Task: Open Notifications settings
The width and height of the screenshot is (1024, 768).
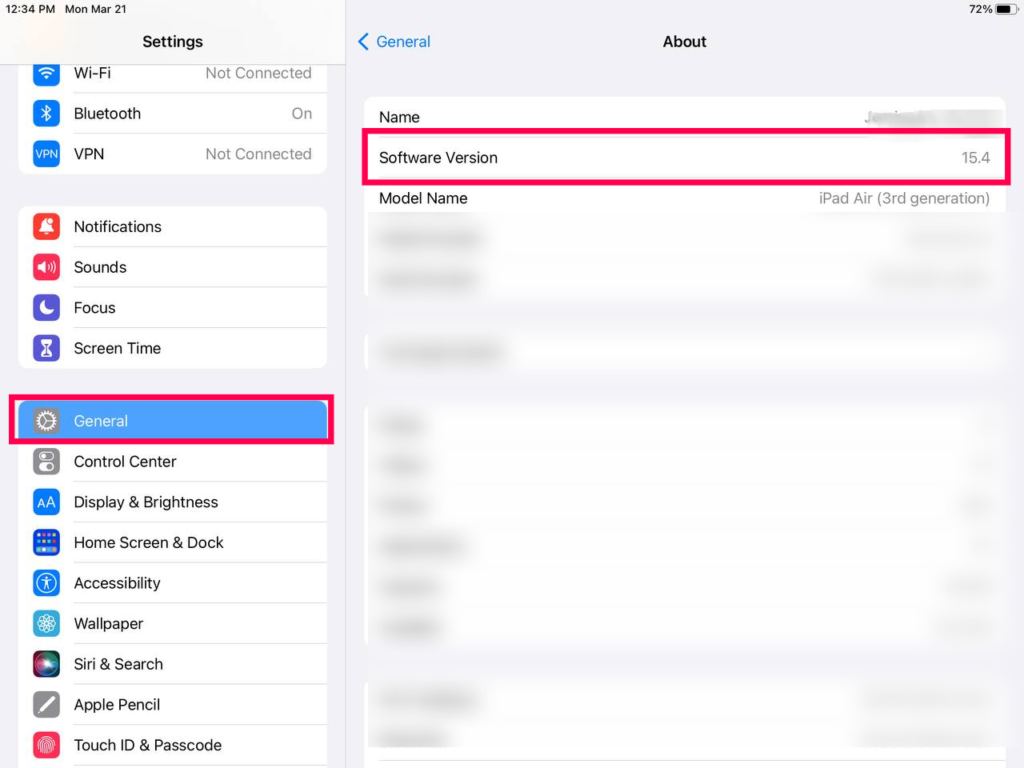Action: [172, 227]
